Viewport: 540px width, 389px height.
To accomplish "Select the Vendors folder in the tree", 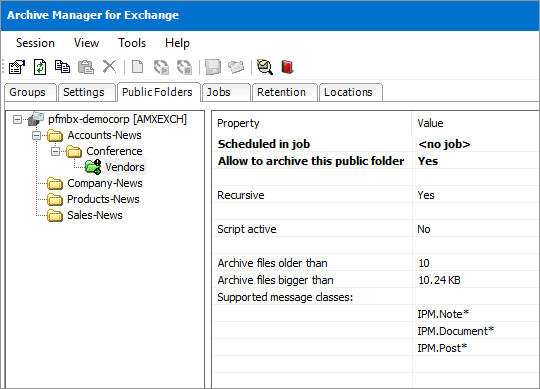I will click(125, 167).
